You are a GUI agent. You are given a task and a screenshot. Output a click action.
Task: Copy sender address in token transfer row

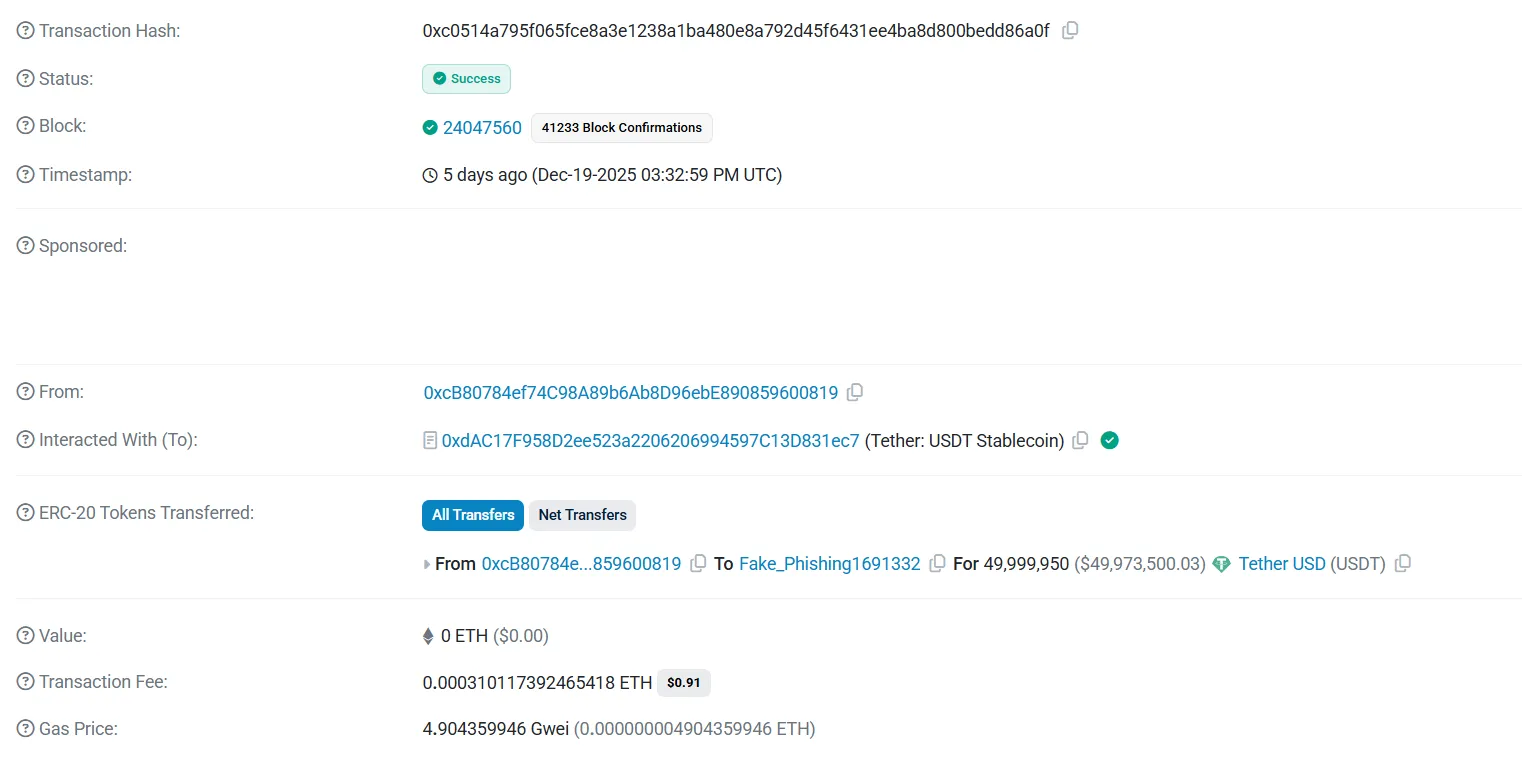[x=699, y=563]
